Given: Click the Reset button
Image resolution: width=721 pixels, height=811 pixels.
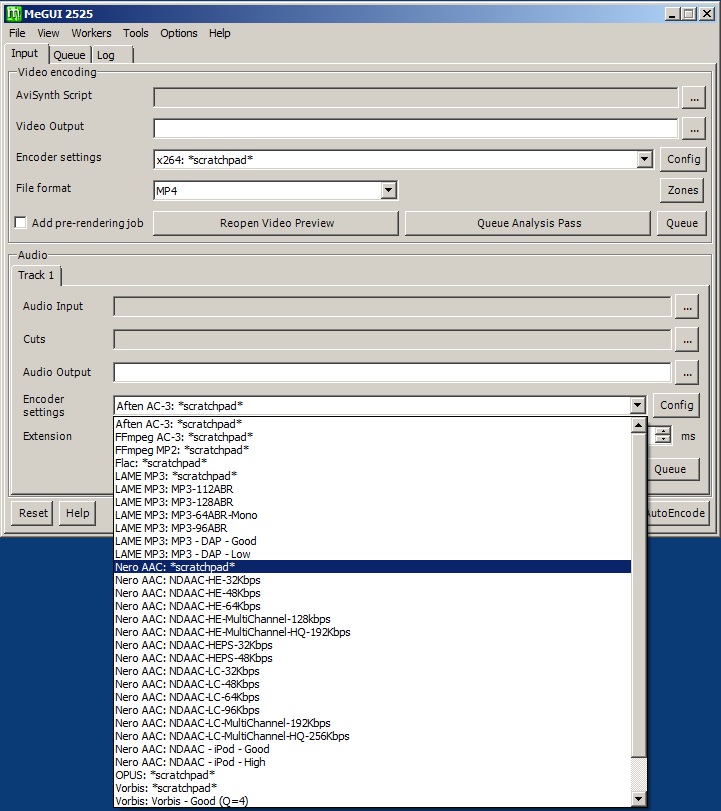Looking at the screenshot, I should pos(33,513).
